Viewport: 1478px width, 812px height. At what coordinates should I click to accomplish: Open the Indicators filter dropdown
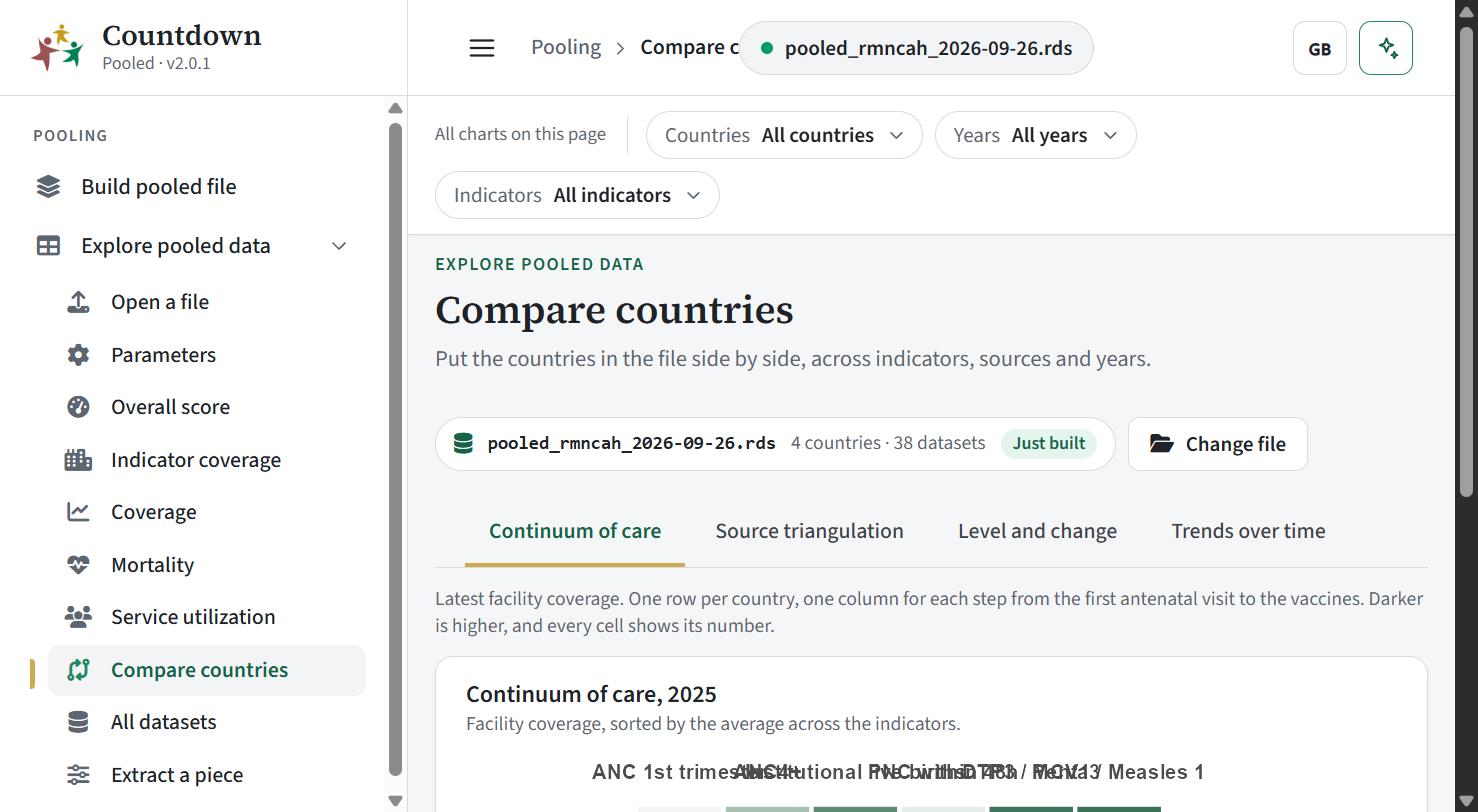pos(577,195)
